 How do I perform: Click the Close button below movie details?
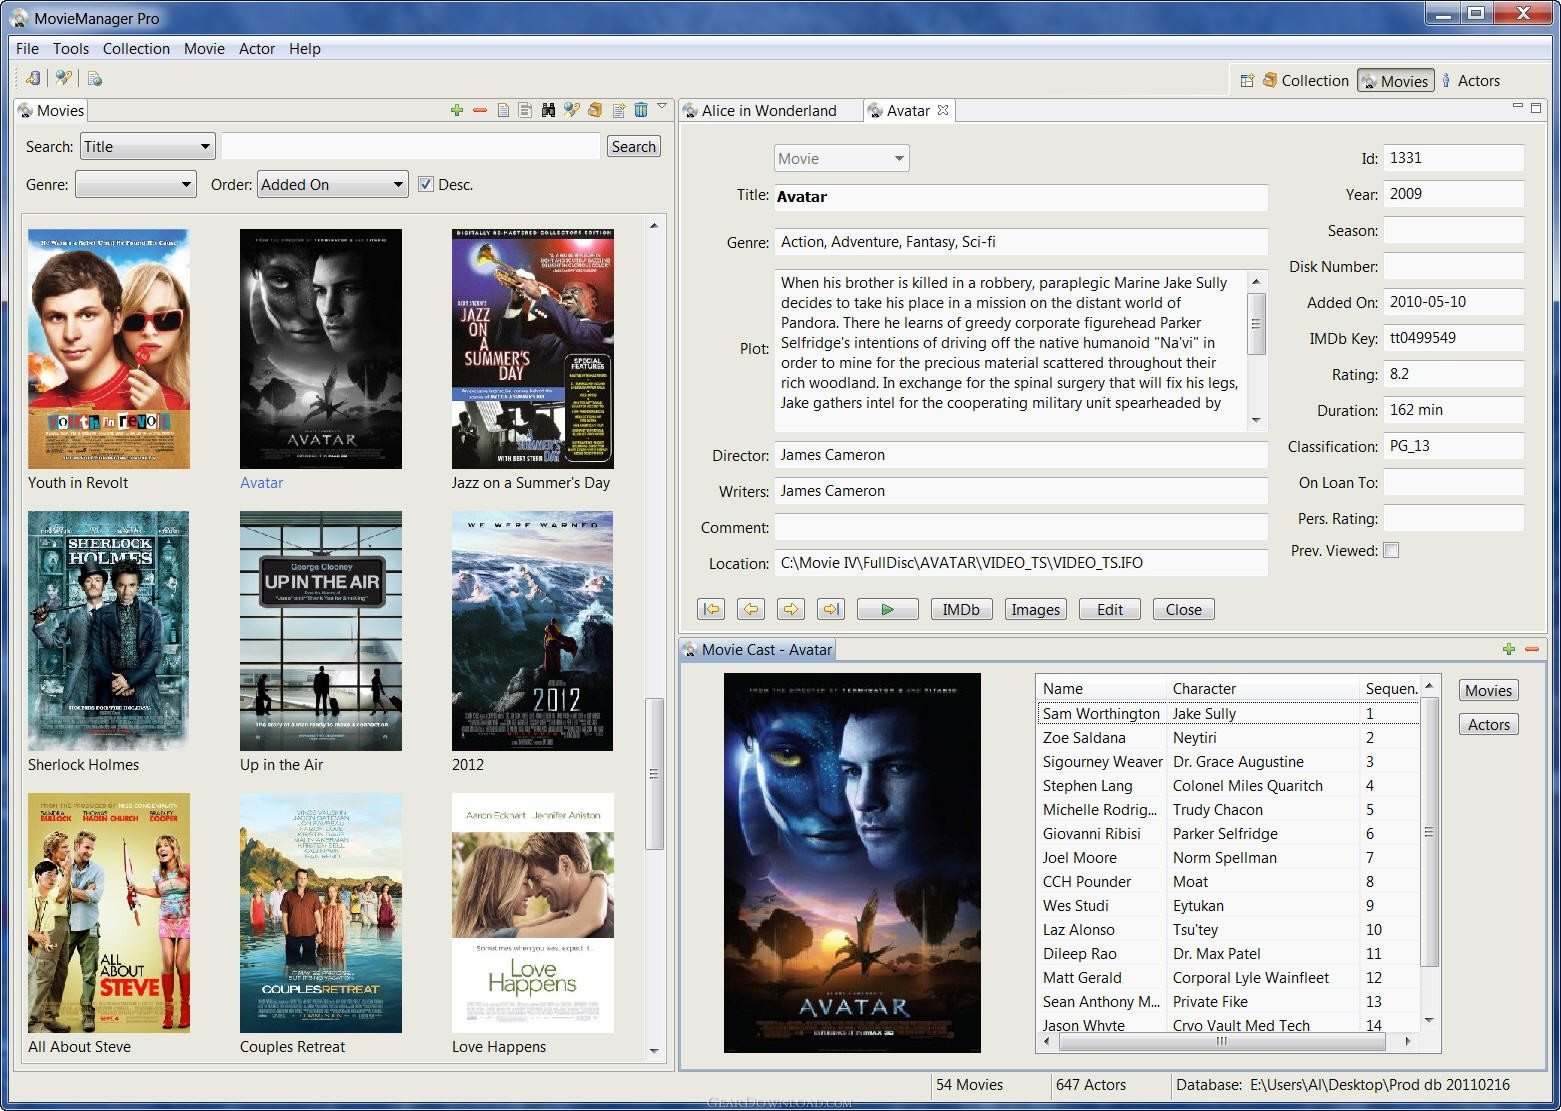pyautogui.click(x=1184, y=609)
